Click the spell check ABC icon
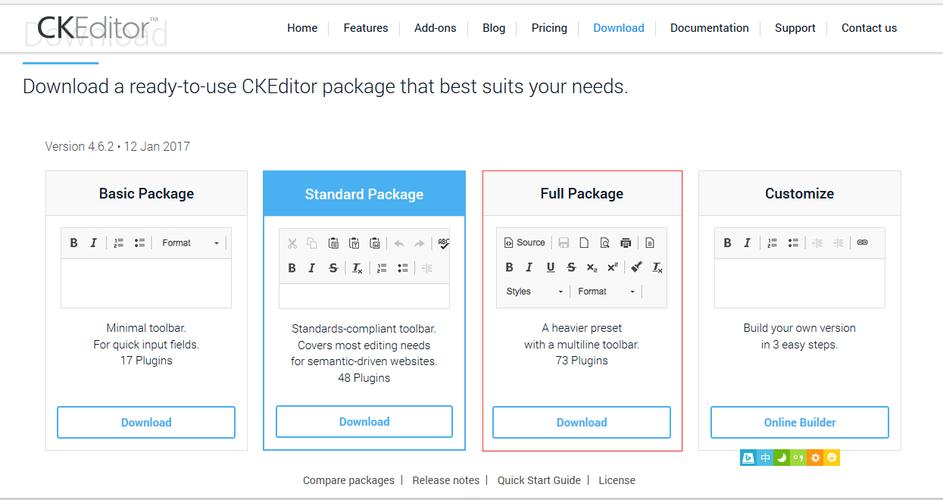 (x=443, y=243)
